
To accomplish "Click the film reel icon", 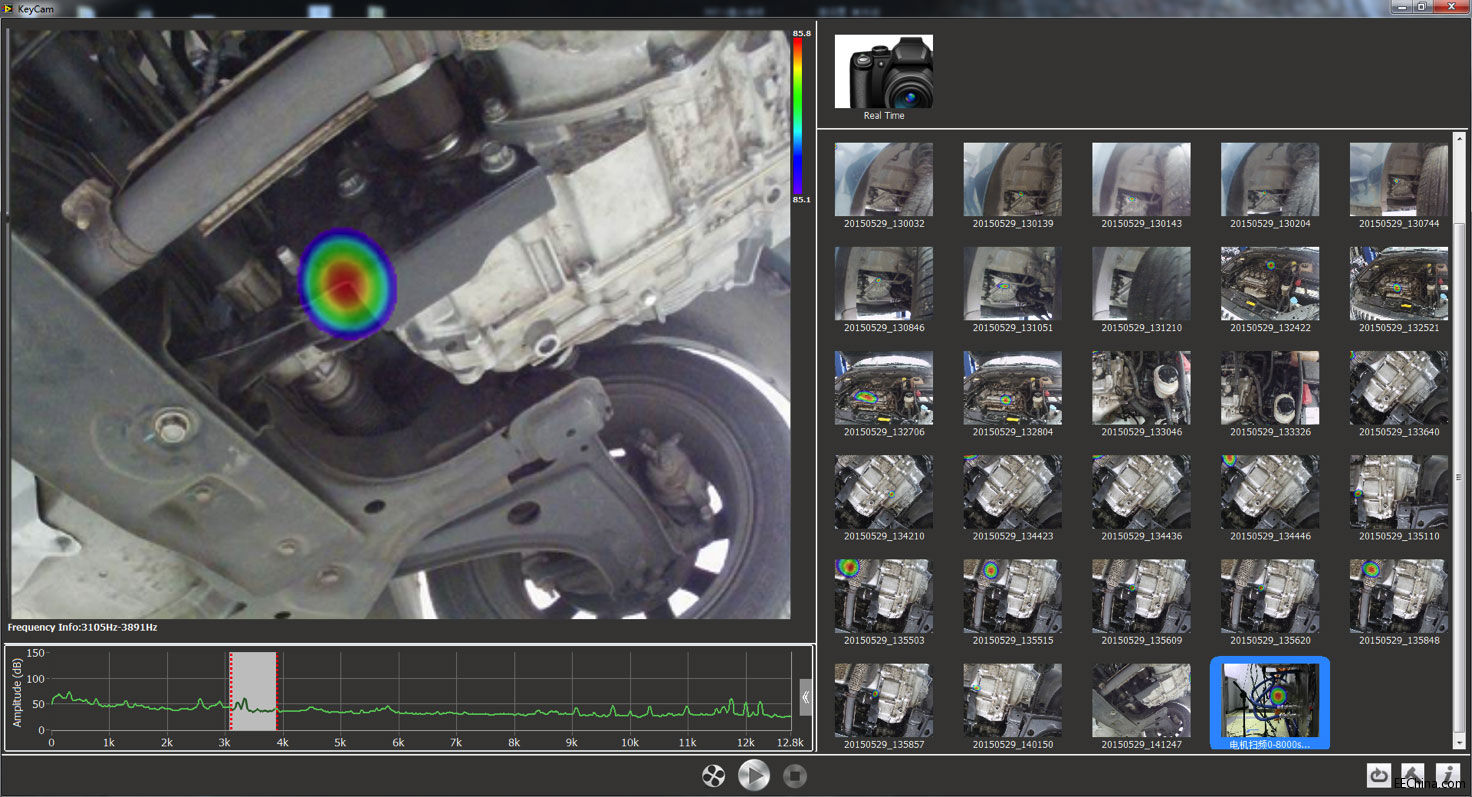I will pyautogui.click(x=713, y=776).
